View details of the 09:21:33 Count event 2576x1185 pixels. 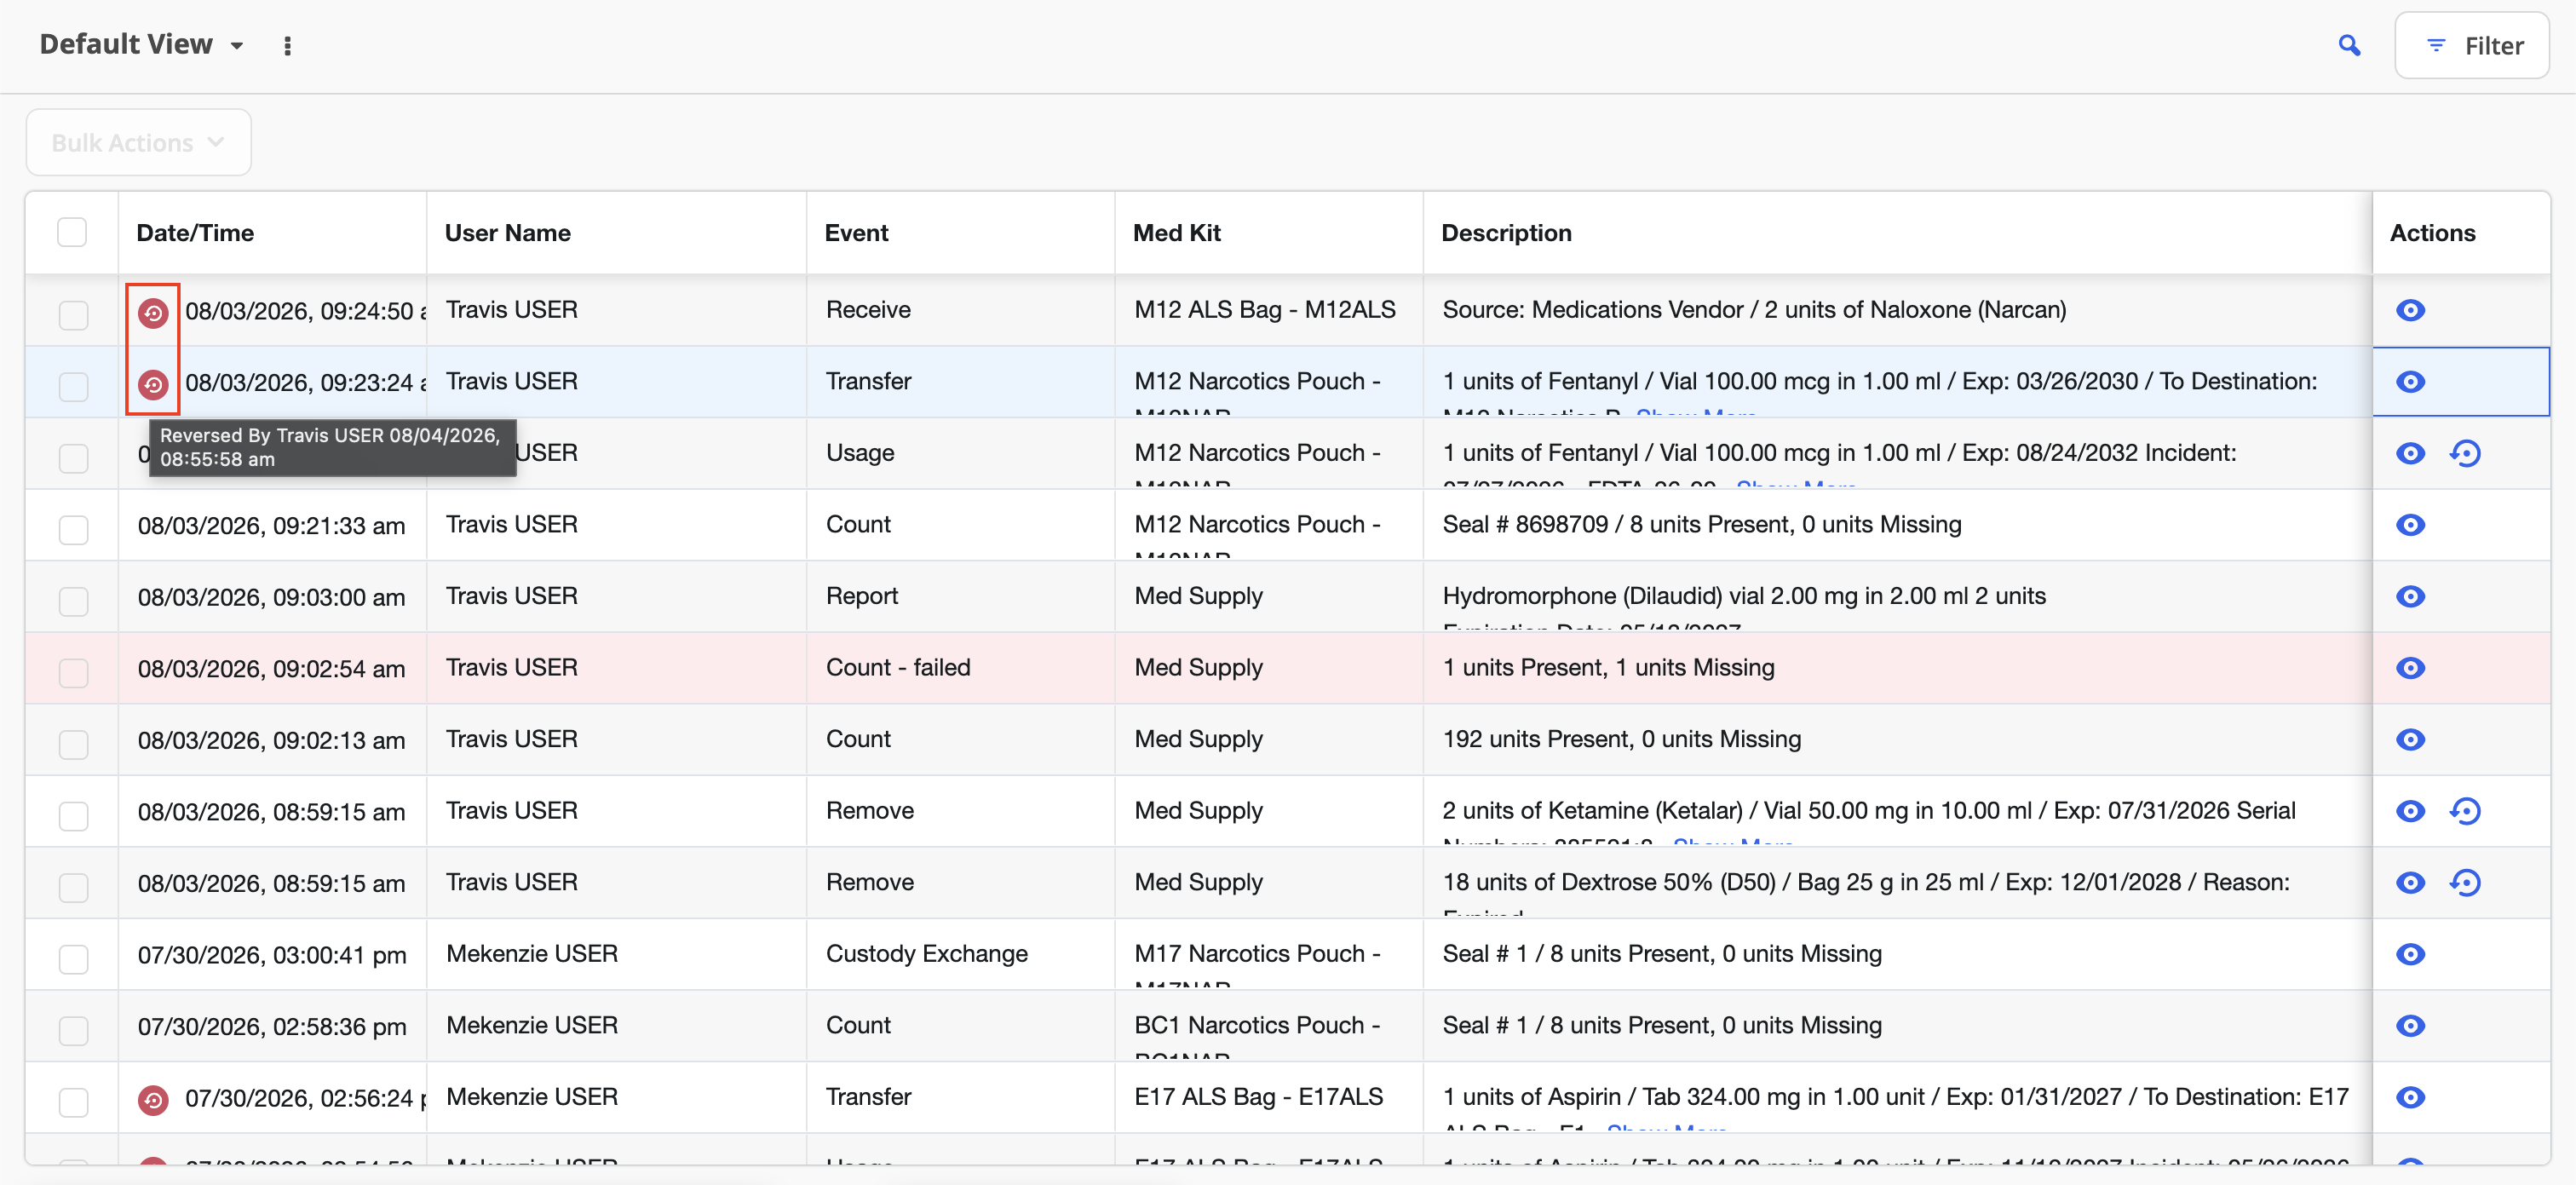2410,524
